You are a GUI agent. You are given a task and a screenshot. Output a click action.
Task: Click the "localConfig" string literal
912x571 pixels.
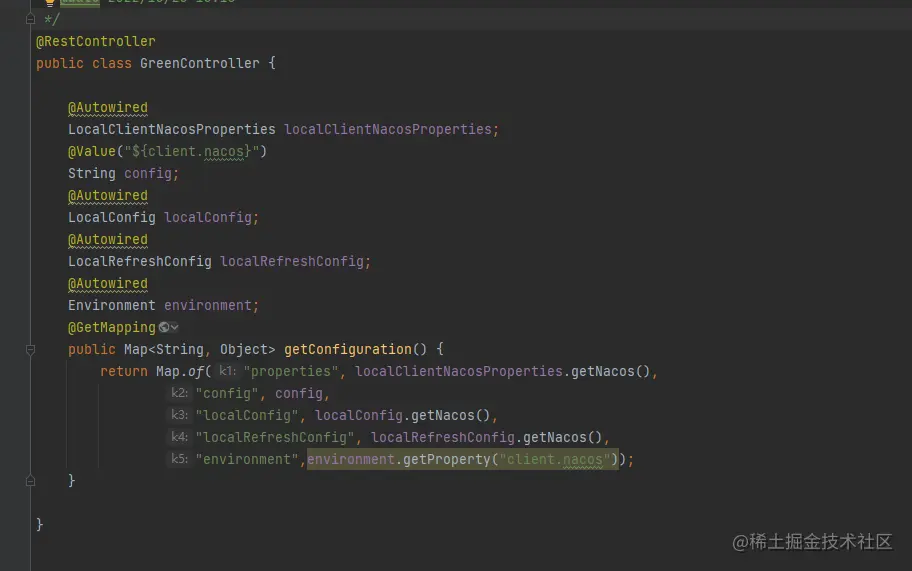[x=247, y=416]
